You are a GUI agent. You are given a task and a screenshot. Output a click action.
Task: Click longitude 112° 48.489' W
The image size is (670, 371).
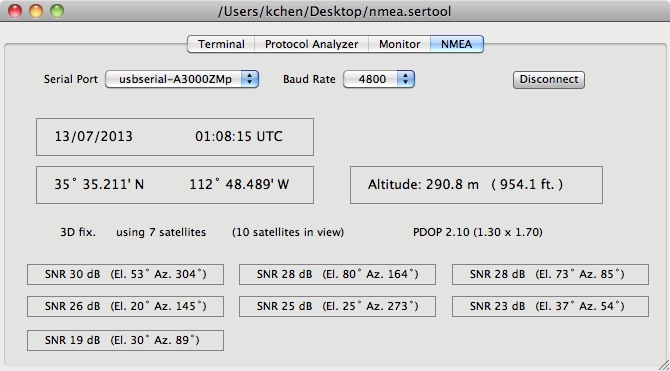coord(239,184)
